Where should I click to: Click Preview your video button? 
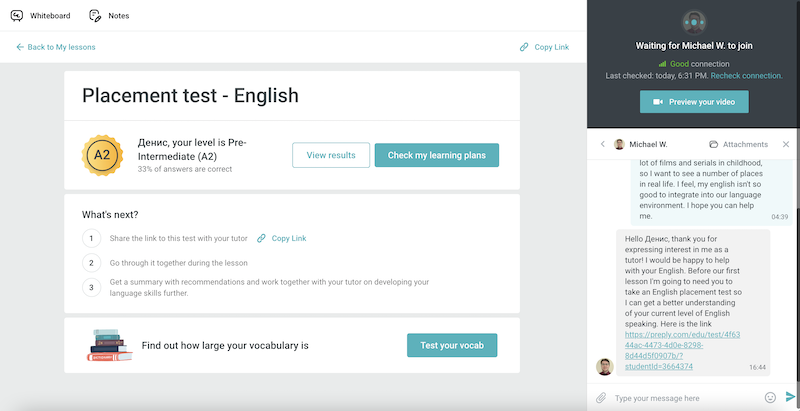(x=694, y=102)
